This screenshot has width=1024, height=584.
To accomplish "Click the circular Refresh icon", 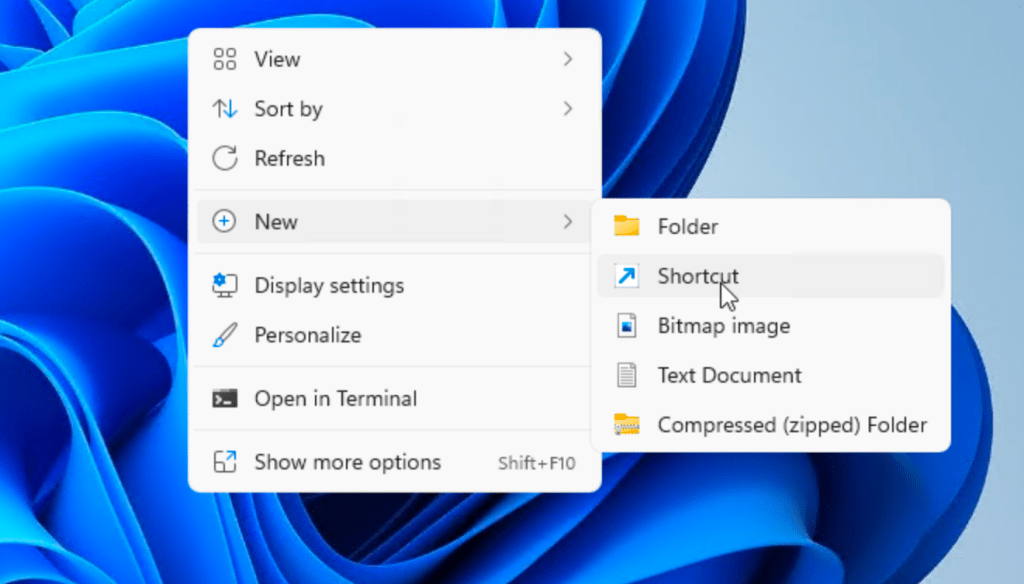I will click(x=225, y=158).
